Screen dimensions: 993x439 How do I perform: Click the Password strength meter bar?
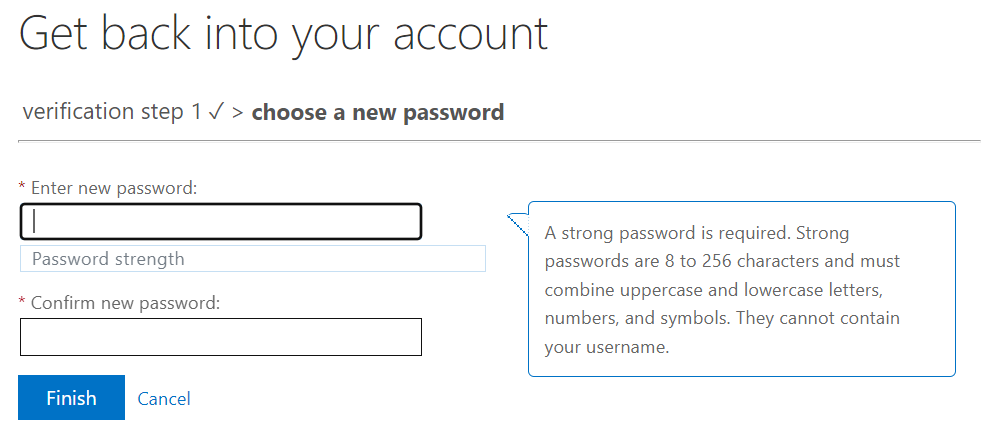tap(253, 258)
